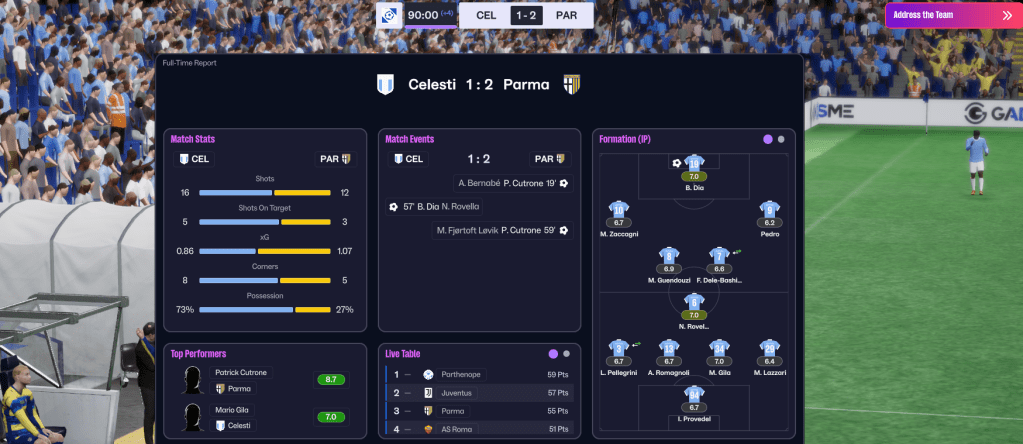
Task: Select the purple page dot in Live Table
Action: pos(553,353)
